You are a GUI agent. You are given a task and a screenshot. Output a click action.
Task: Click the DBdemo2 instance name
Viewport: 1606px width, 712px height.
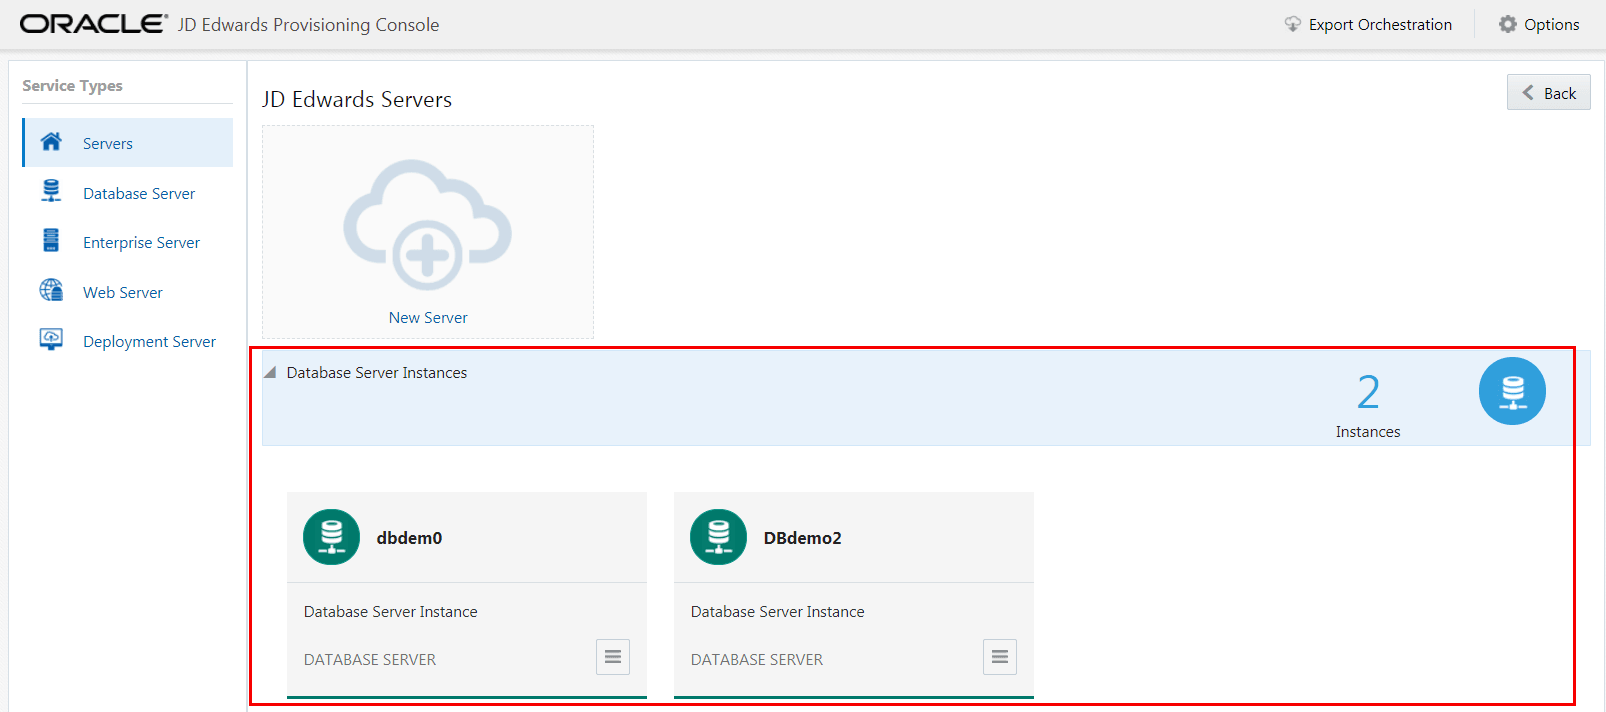click(803, 537)
